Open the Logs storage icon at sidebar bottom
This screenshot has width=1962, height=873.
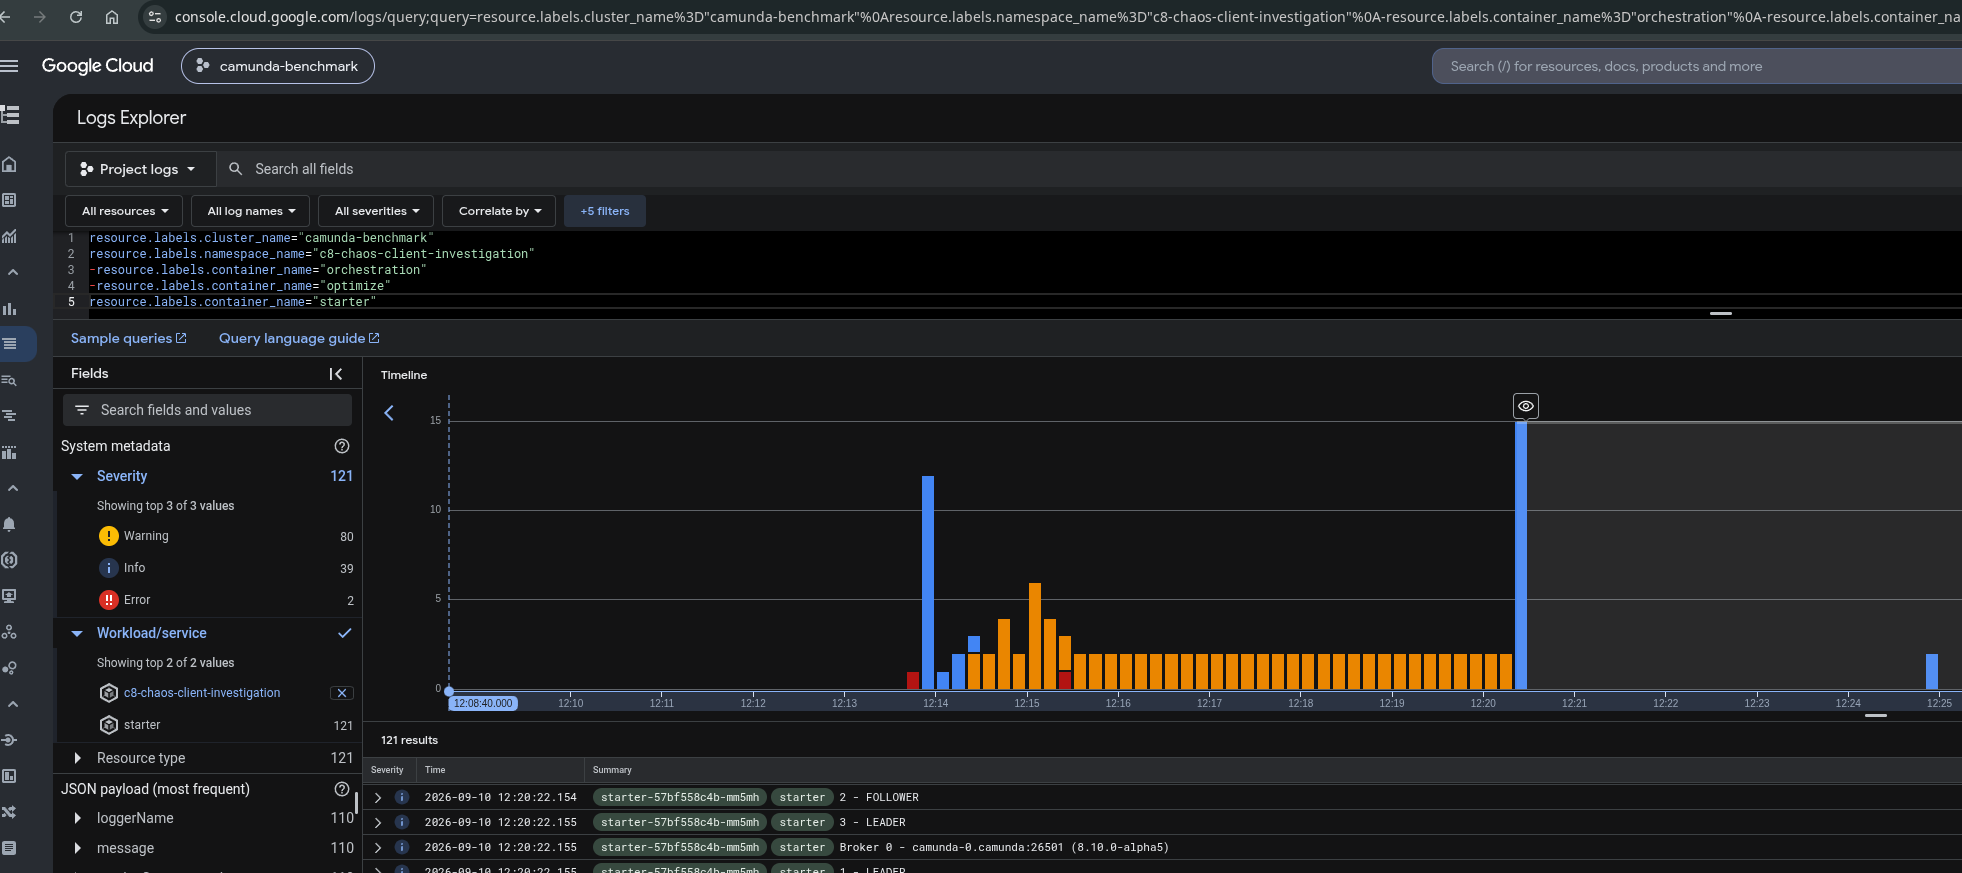click(10, 848)
